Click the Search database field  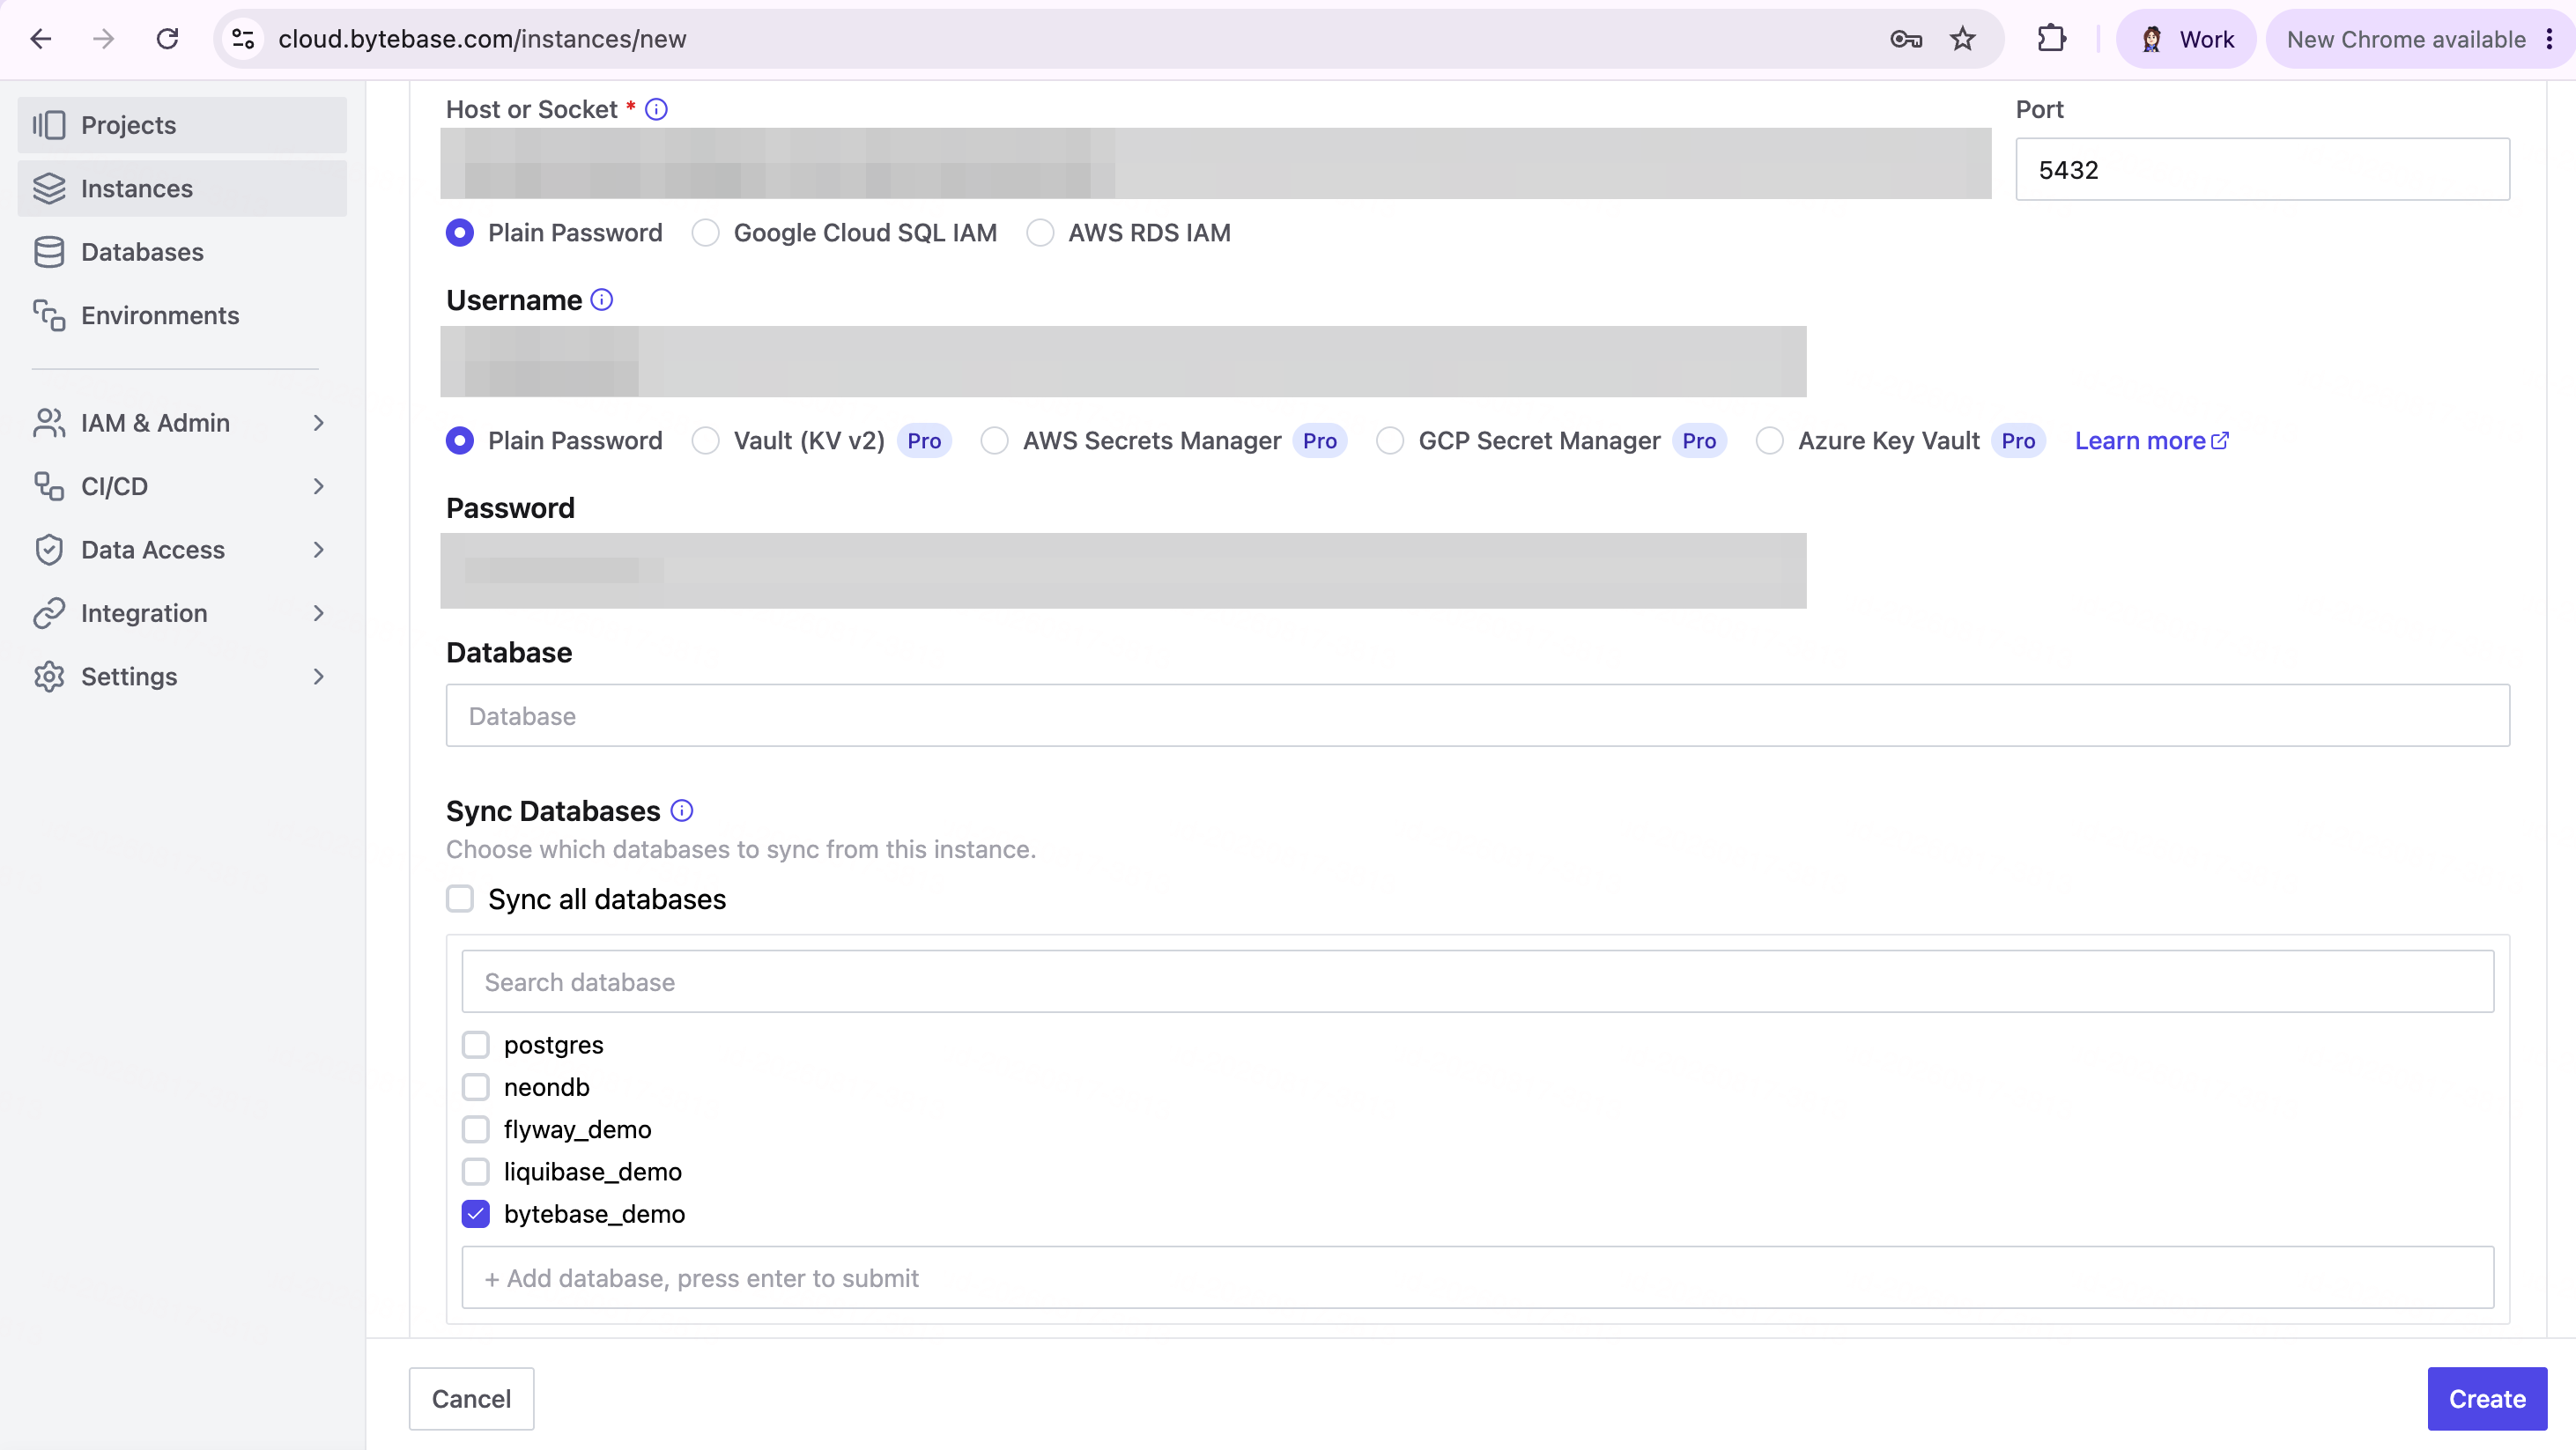tap(1477, 981)
